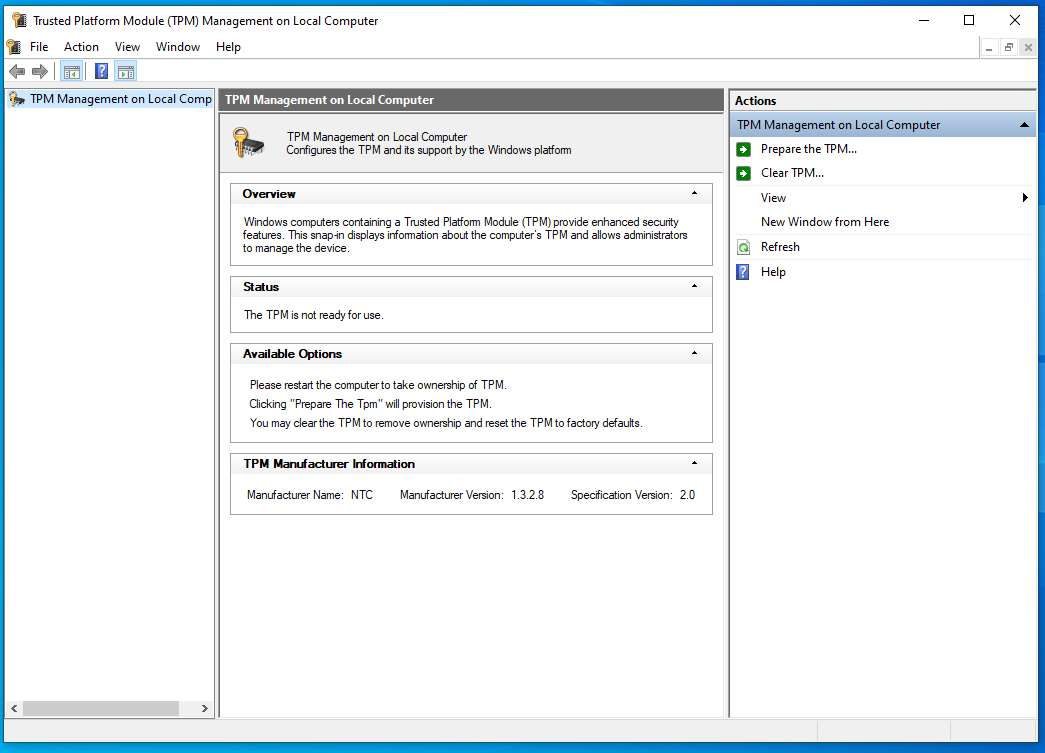Click the Forward arrow toolbar icon
Viewport: 1045px width, 753px height.
(x=40, y=71)
